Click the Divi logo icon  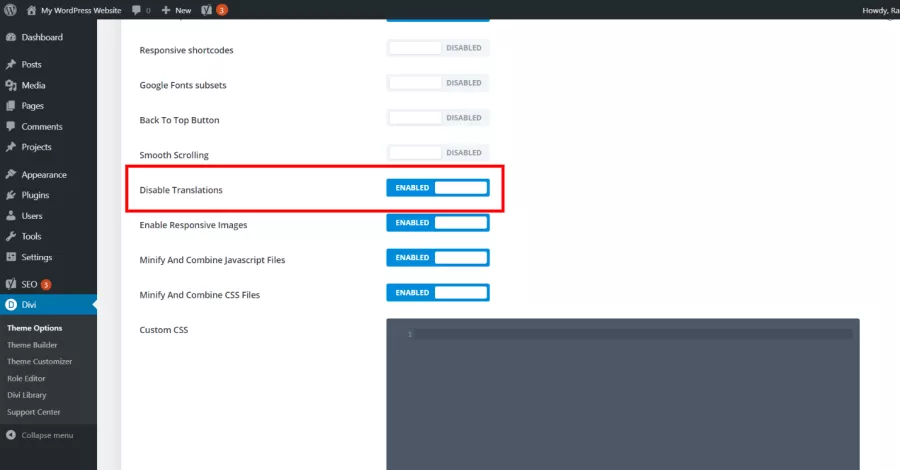coord(11,305)
